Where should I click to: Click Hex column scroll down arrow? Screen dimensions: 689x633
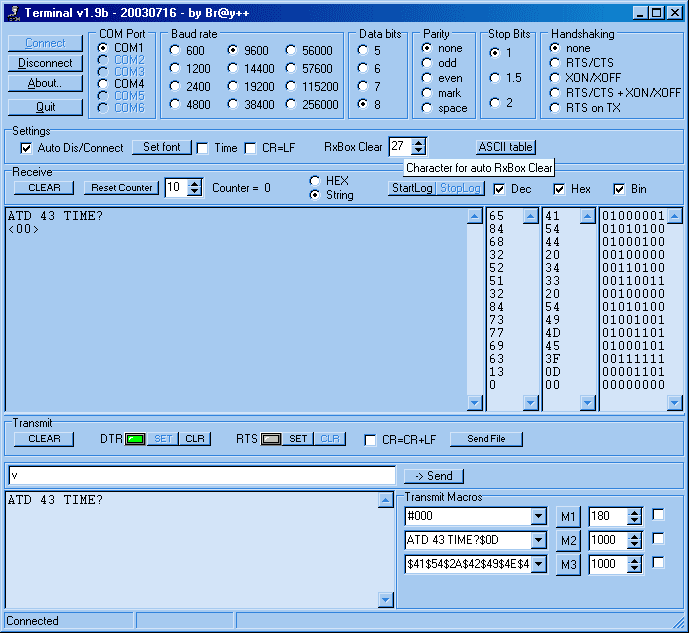click(x=587, y=402)
